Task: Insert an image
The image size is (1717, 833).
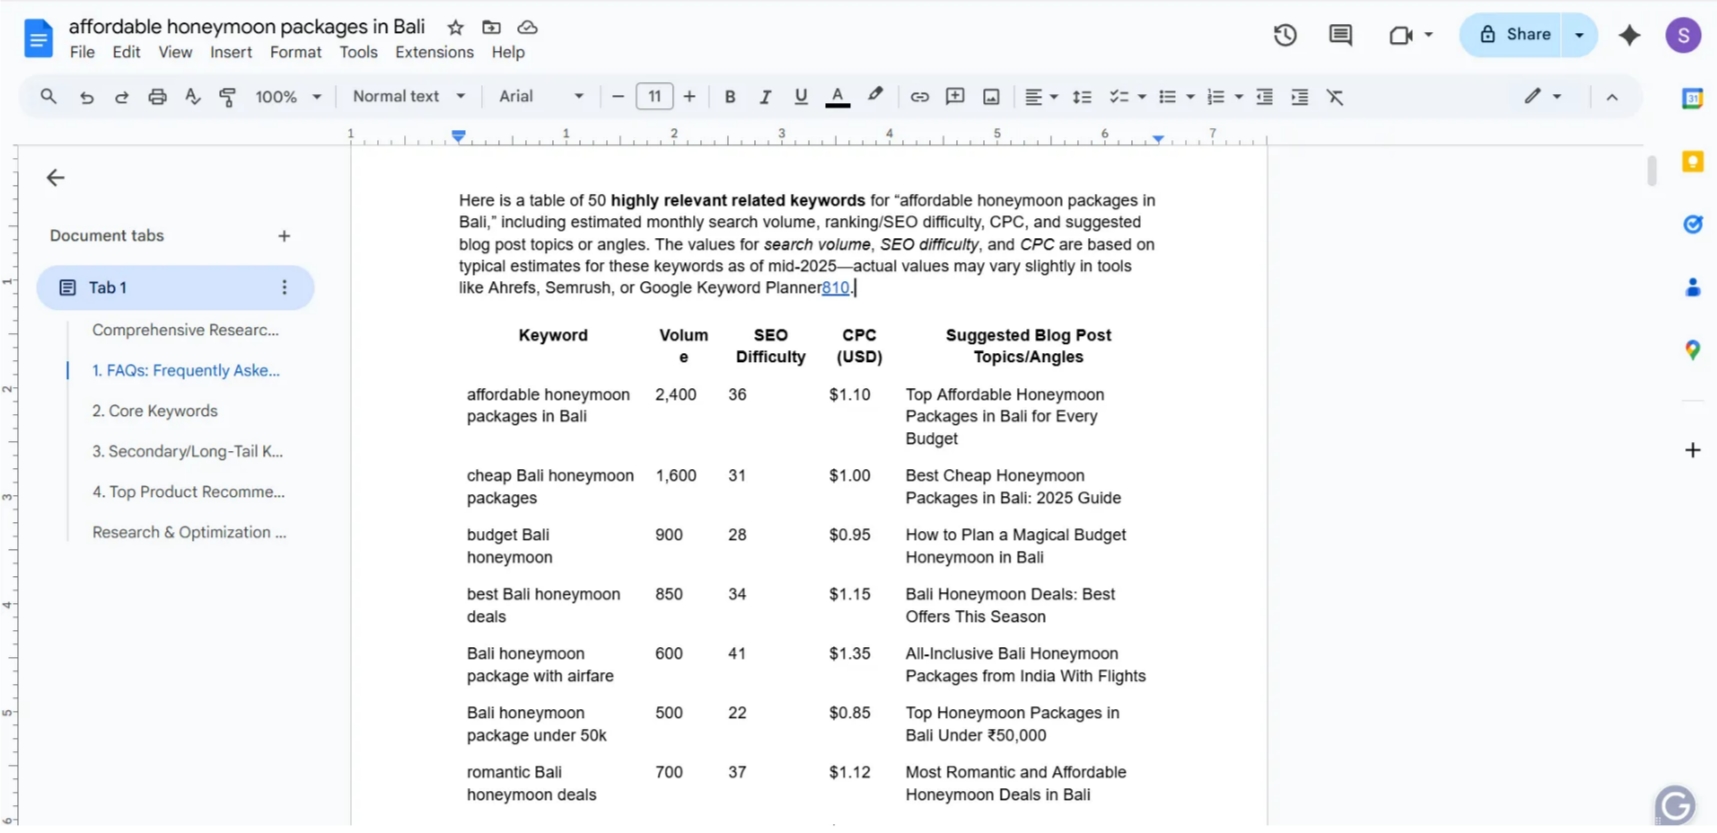Action: [x=991, y=97]
